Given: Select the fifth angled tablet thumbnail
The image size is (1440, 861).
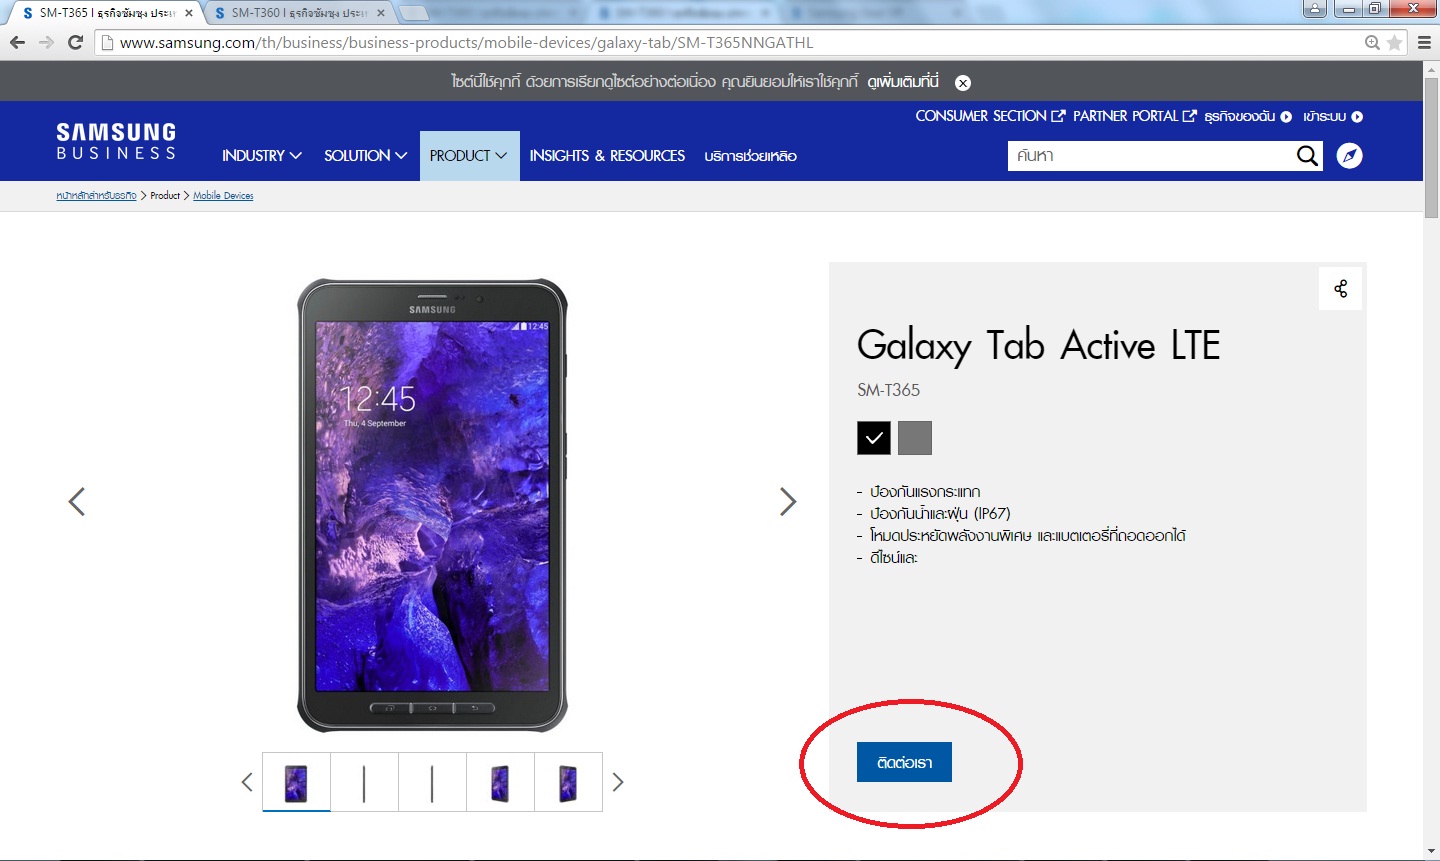Looking at the screenshot, I should coord(568,782).
